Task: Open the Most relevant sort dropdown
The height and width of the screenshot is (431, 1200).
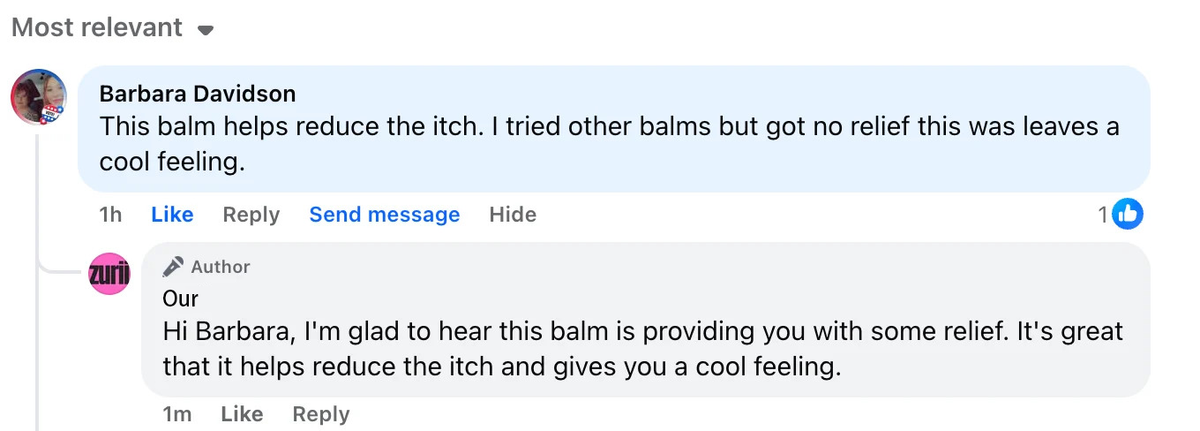Action: click(112, 28)
